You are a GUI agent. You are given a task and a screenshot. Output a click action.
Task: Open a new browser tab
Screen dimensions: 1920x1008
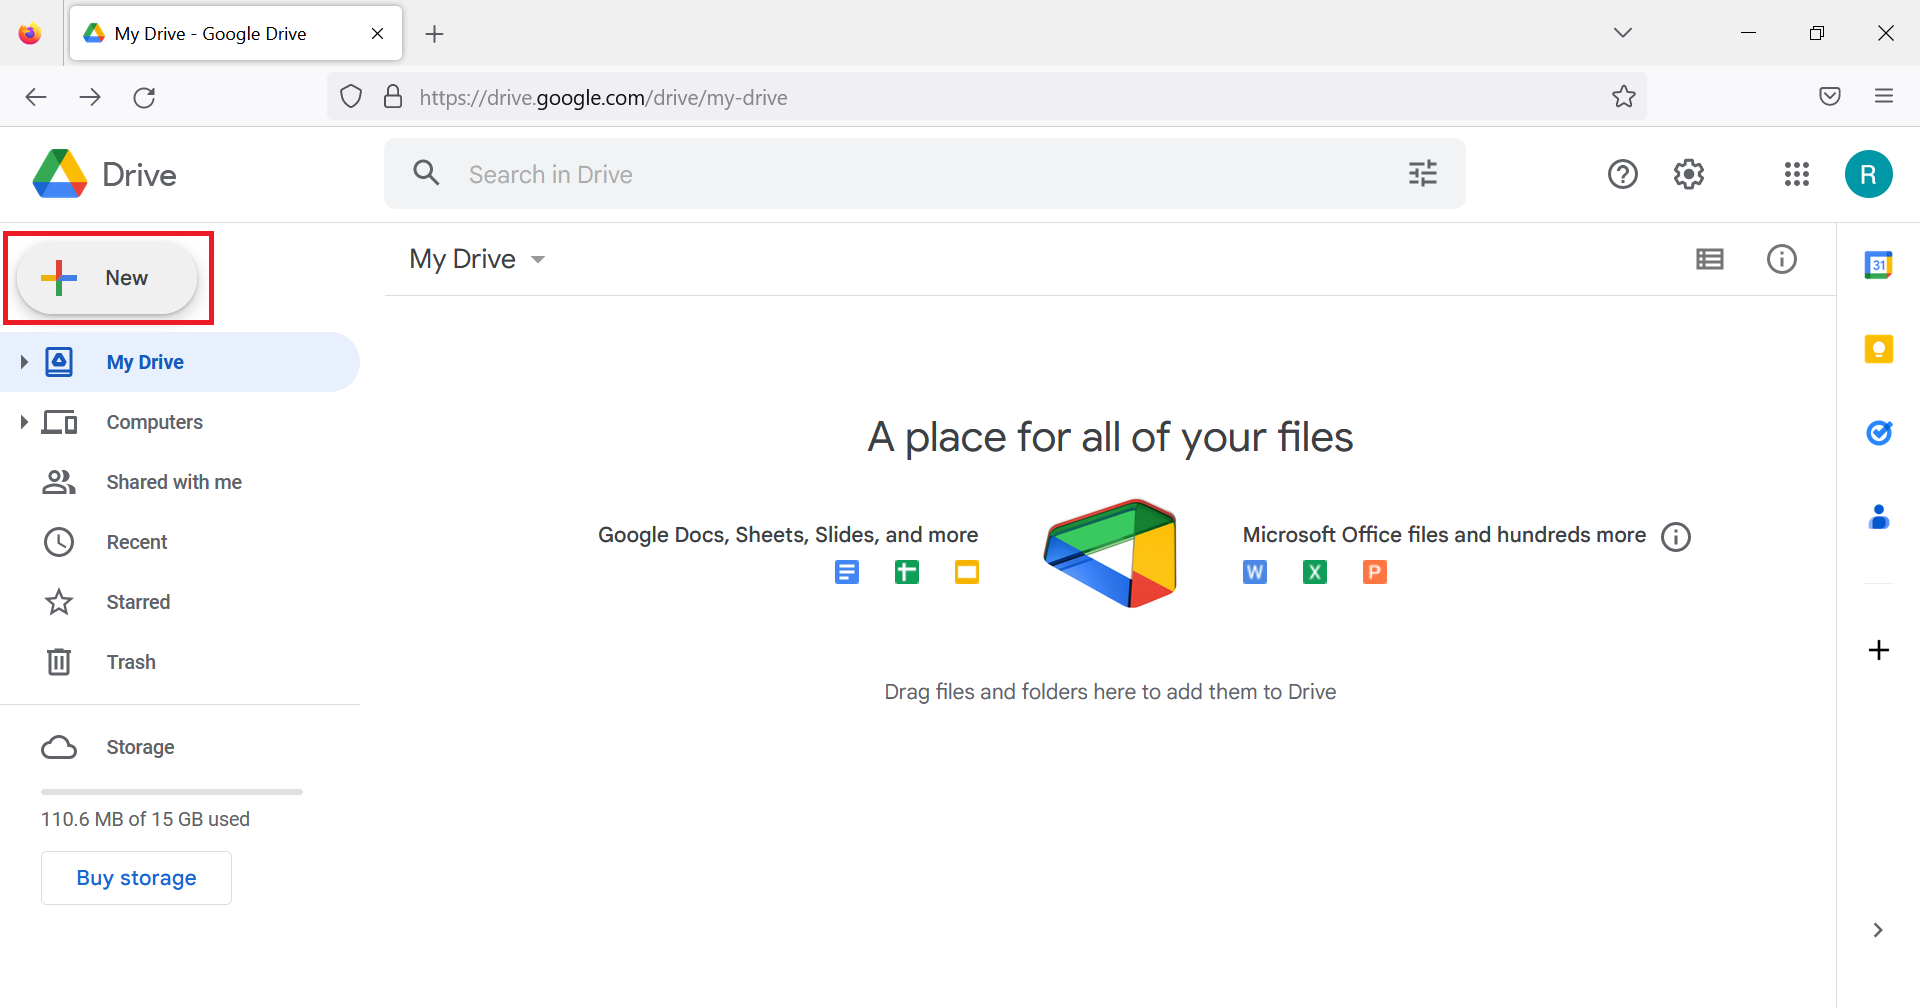tap(434, 34)
